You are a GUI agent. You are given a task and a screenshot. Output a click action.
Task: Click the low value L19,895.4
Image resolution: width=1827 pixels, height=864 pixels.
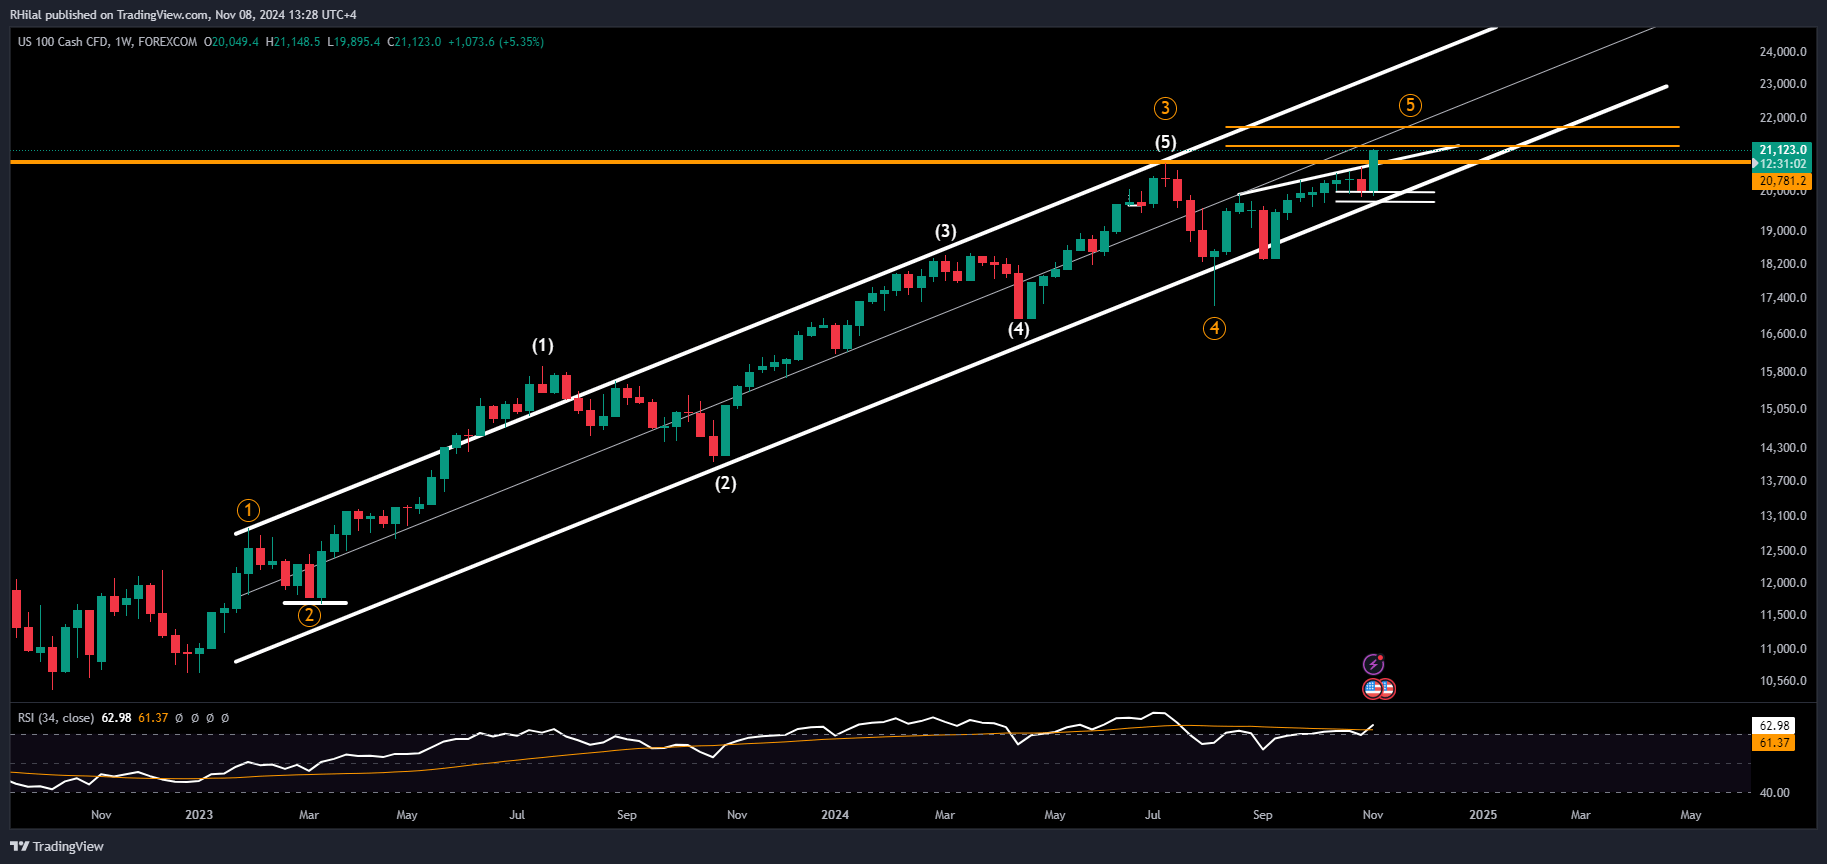354,42
